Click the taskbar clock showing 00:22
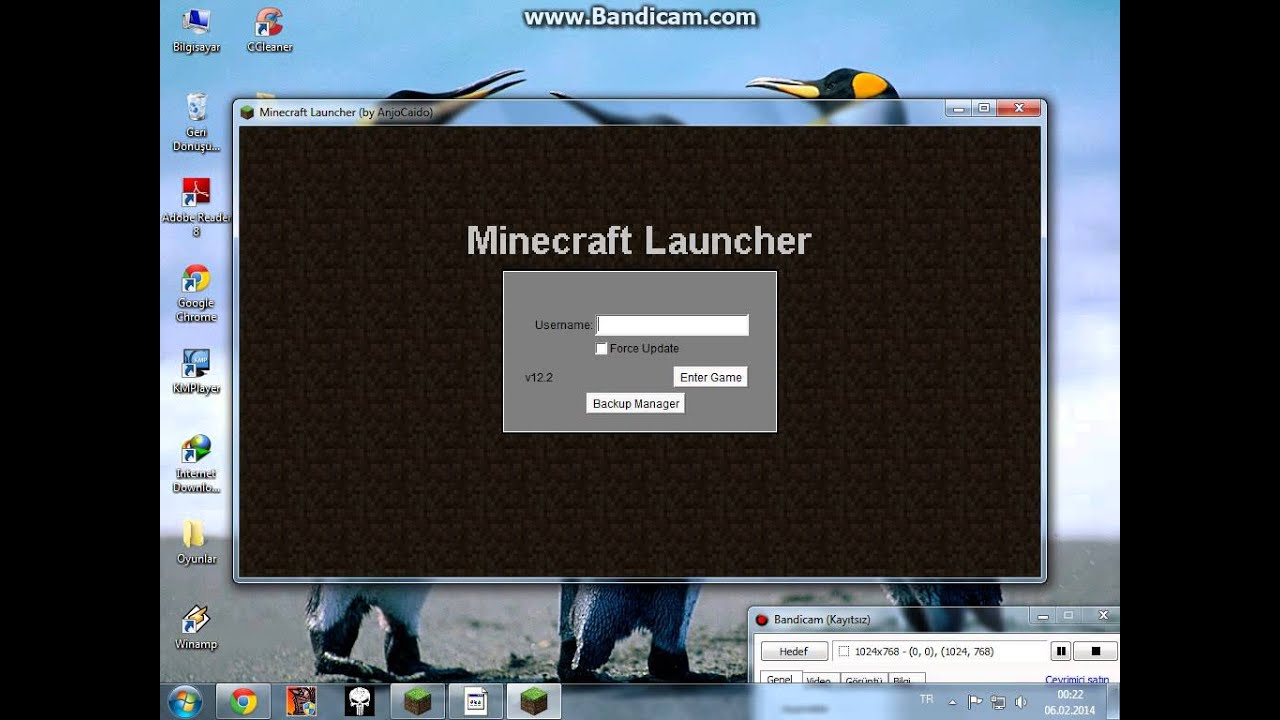1280x720 pixels. 1070,702
